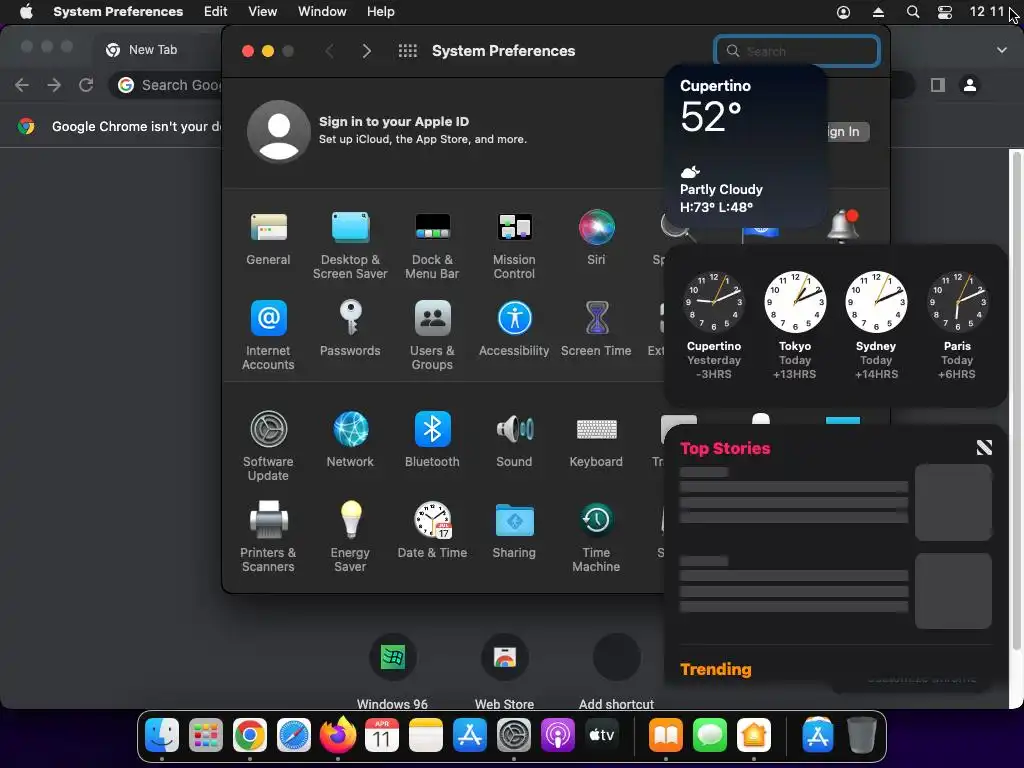1024x768 pixels.
Task: Click the eject icon in menu bar
Action: (x=878, y=12)
